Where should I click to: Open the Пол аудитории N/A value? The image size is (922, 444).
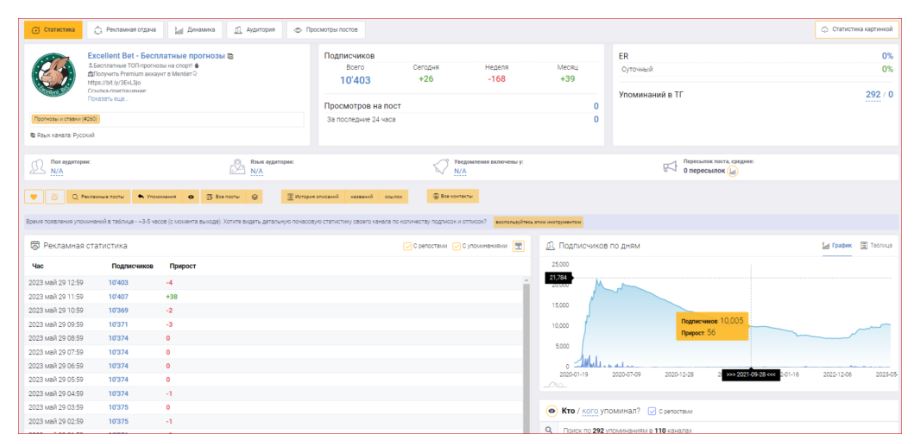click(x=56, y=171)
